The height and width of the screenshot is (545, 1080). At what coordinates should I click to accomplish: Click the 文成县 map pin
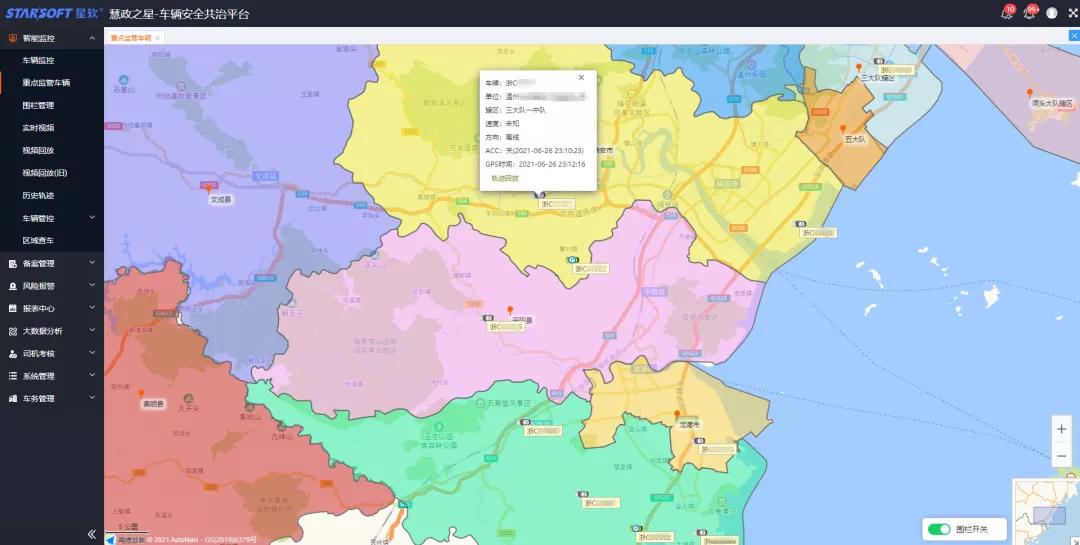pyautogui.click(x=208, y=187)
